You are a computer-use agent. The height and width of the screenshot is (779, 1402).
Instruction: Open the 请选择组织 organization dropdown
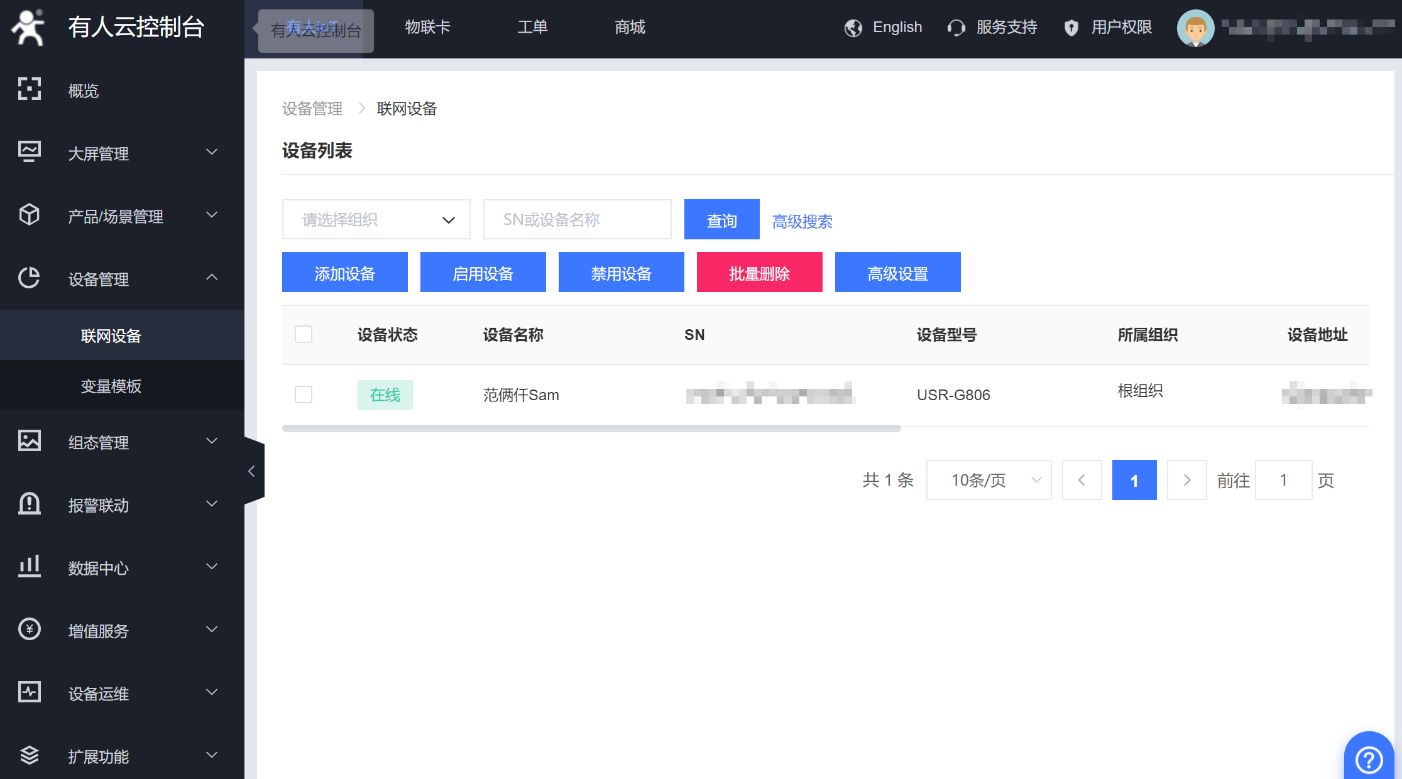tap(376, 220)
